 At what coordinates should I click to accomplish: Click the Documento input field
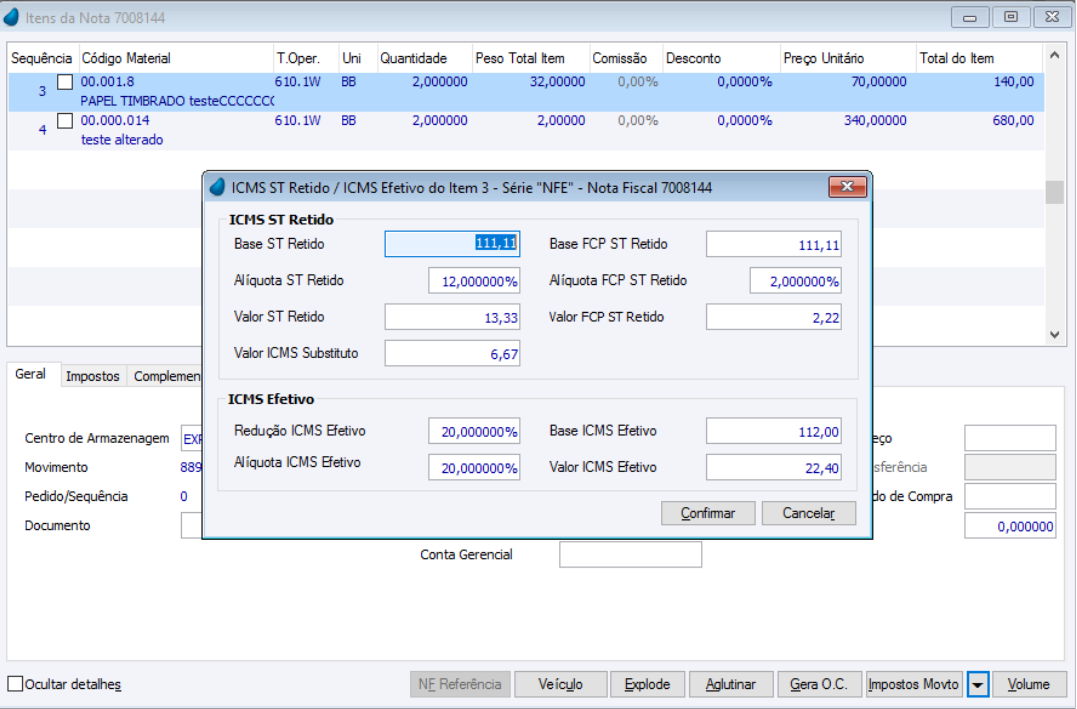click(192, 526)
